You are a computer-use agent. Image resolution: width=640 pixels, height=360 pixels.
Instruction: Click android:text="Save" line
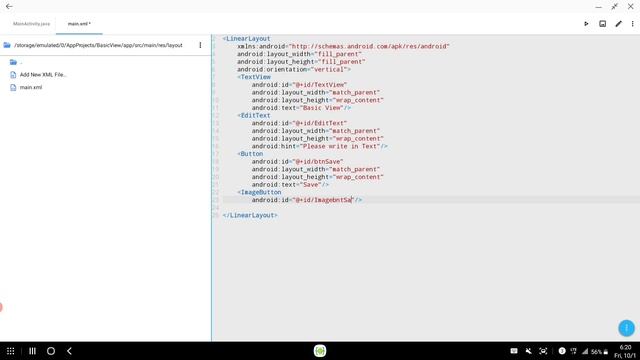(x=290, y=185)
